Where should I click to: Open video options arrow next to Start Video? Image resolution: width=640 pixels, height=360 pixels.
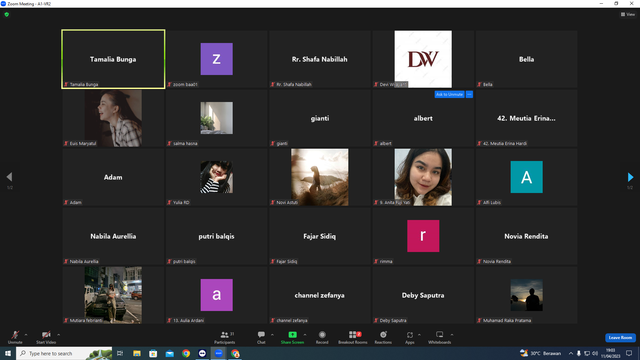tap(58, 335)
